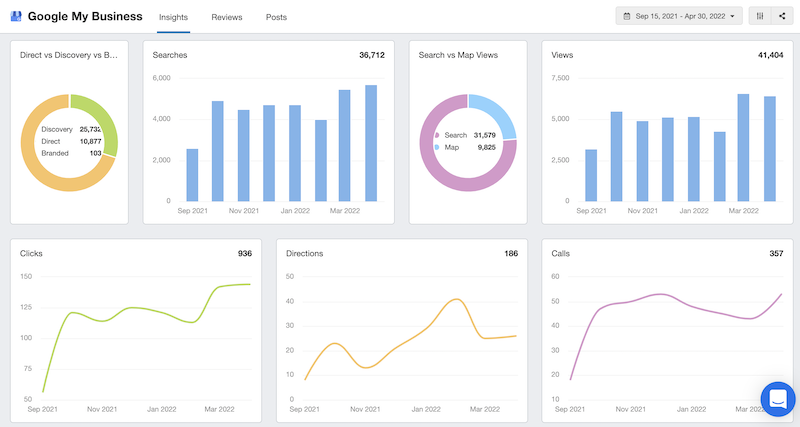Image resolution: width=800 pixels, height=427 pixels.
Task: Click the 6,000 axis label in Searches
Action: pos(161,78)
